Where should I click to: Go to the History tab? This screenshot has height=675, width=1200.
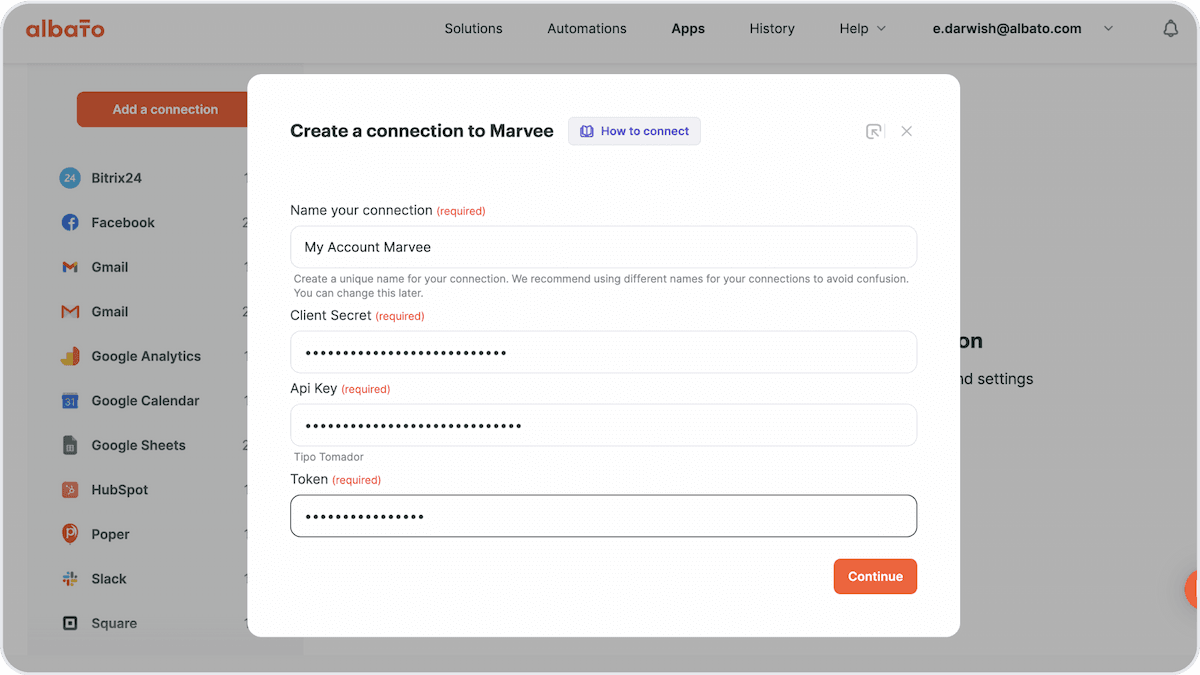(x=772, y=29)
